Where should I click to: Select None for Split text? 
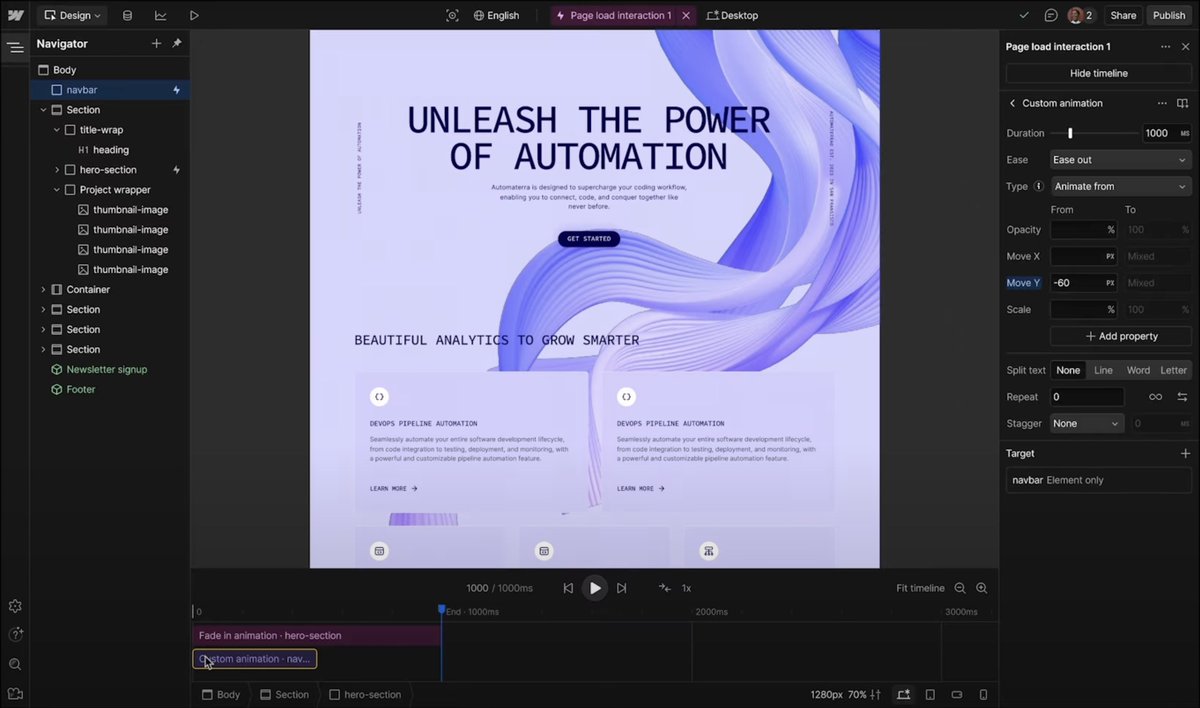click(1068, 370)
